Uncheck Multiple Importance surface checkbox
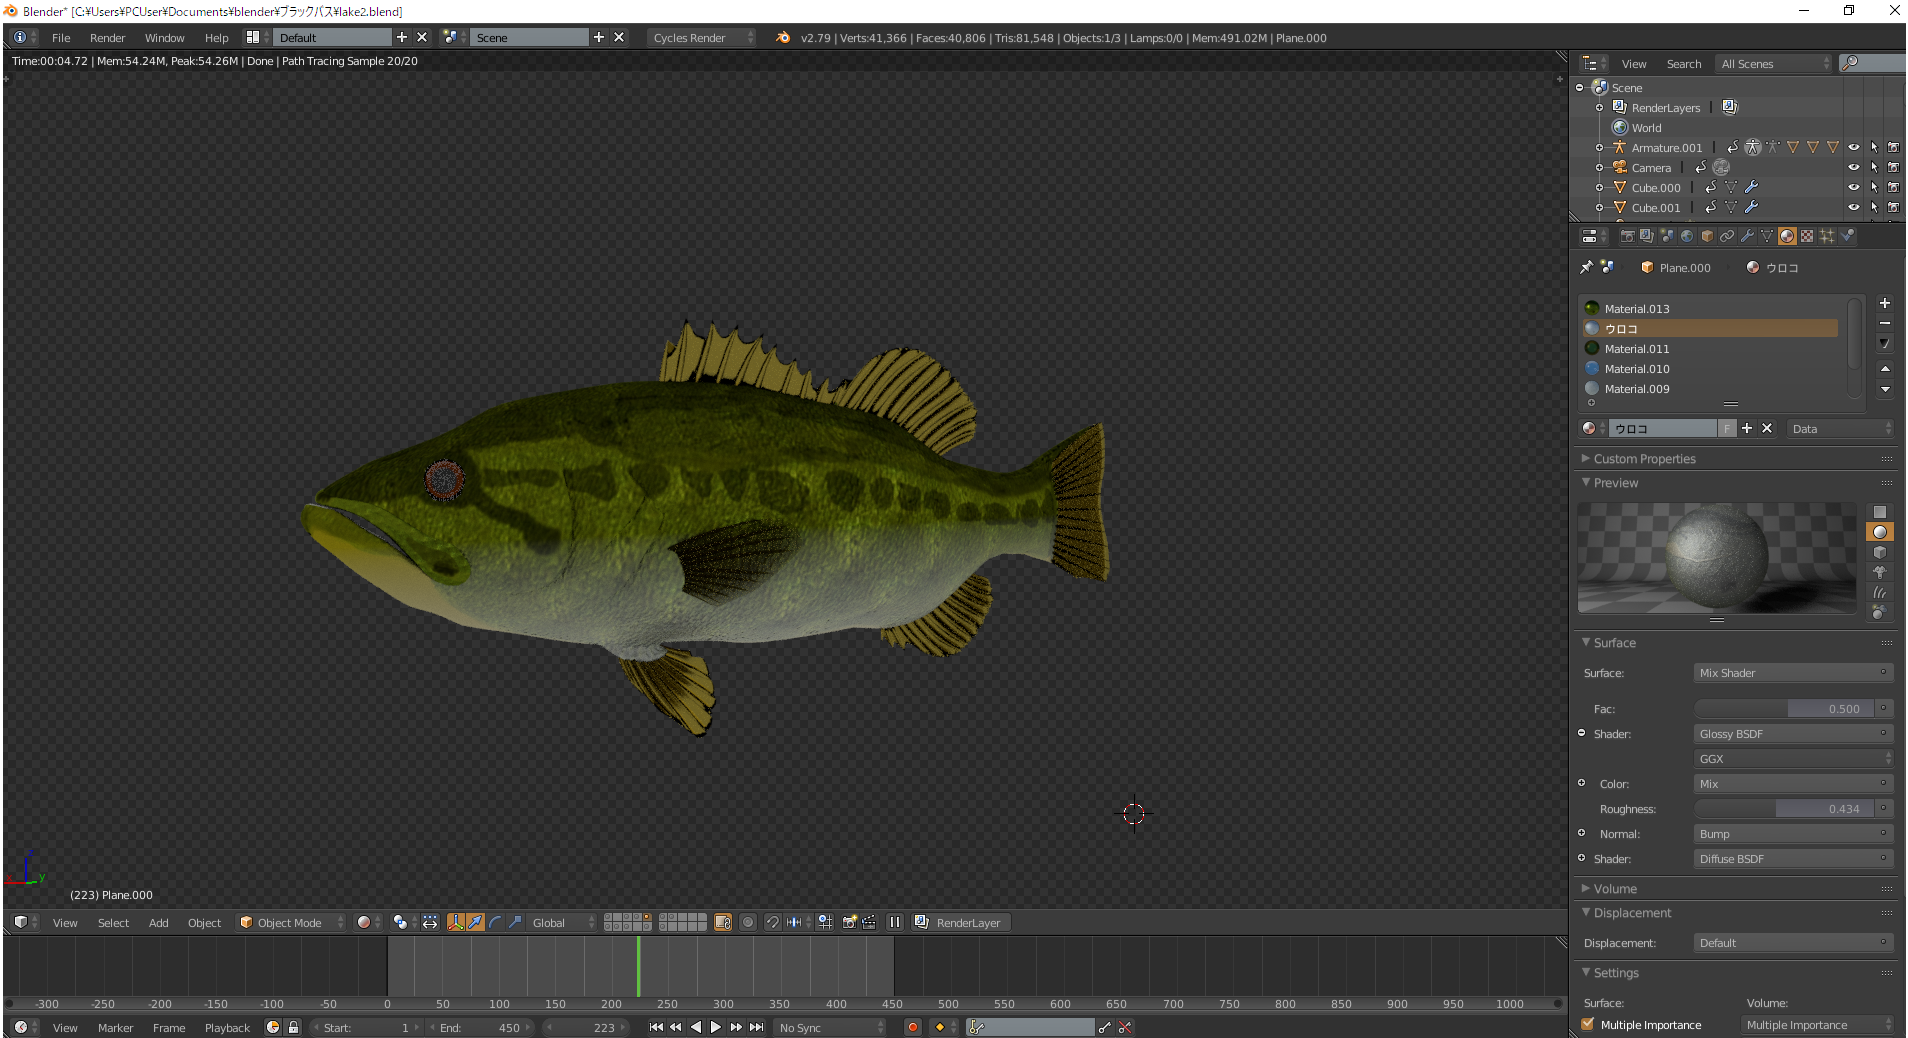The image size is (1908, 1038). click(1588, 1024)
